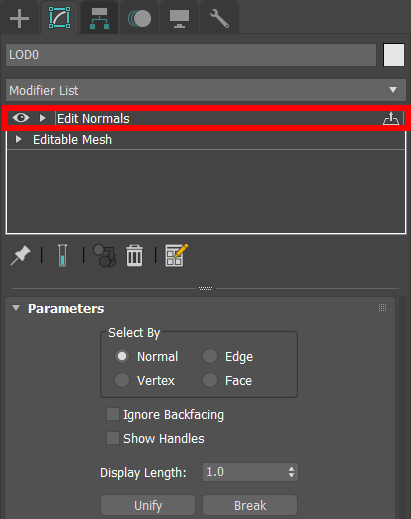Open the Hierarchy panel tab
Viewport: 411px width, 519px height.
(x=99, y=18)
